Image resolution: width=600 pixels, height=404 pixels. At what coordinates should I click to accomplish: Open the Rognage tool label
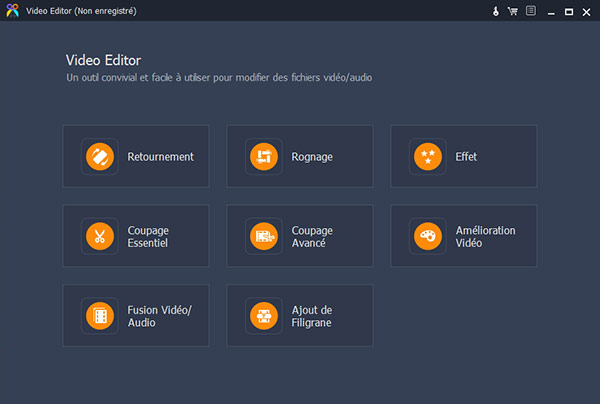tap(312, 157)
